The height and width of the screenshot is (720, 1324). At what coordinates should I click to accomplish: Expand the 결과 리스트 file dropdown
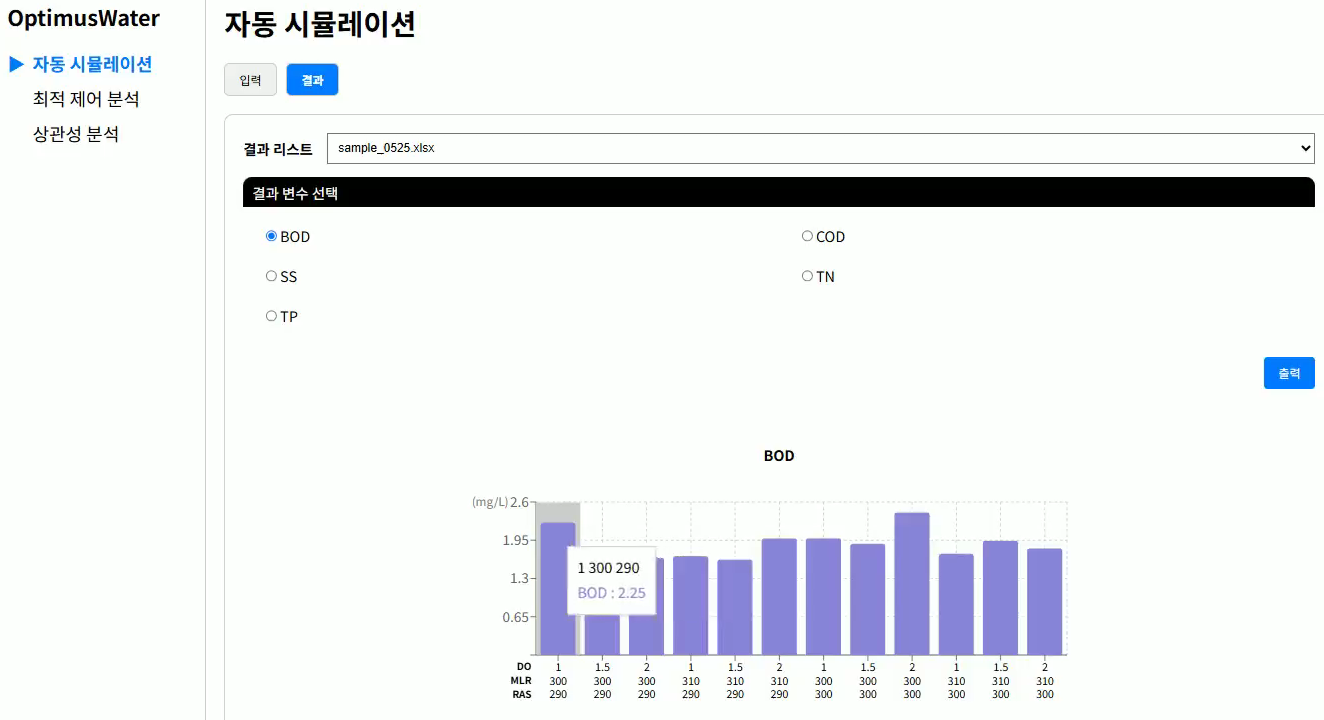pos(820,149)
